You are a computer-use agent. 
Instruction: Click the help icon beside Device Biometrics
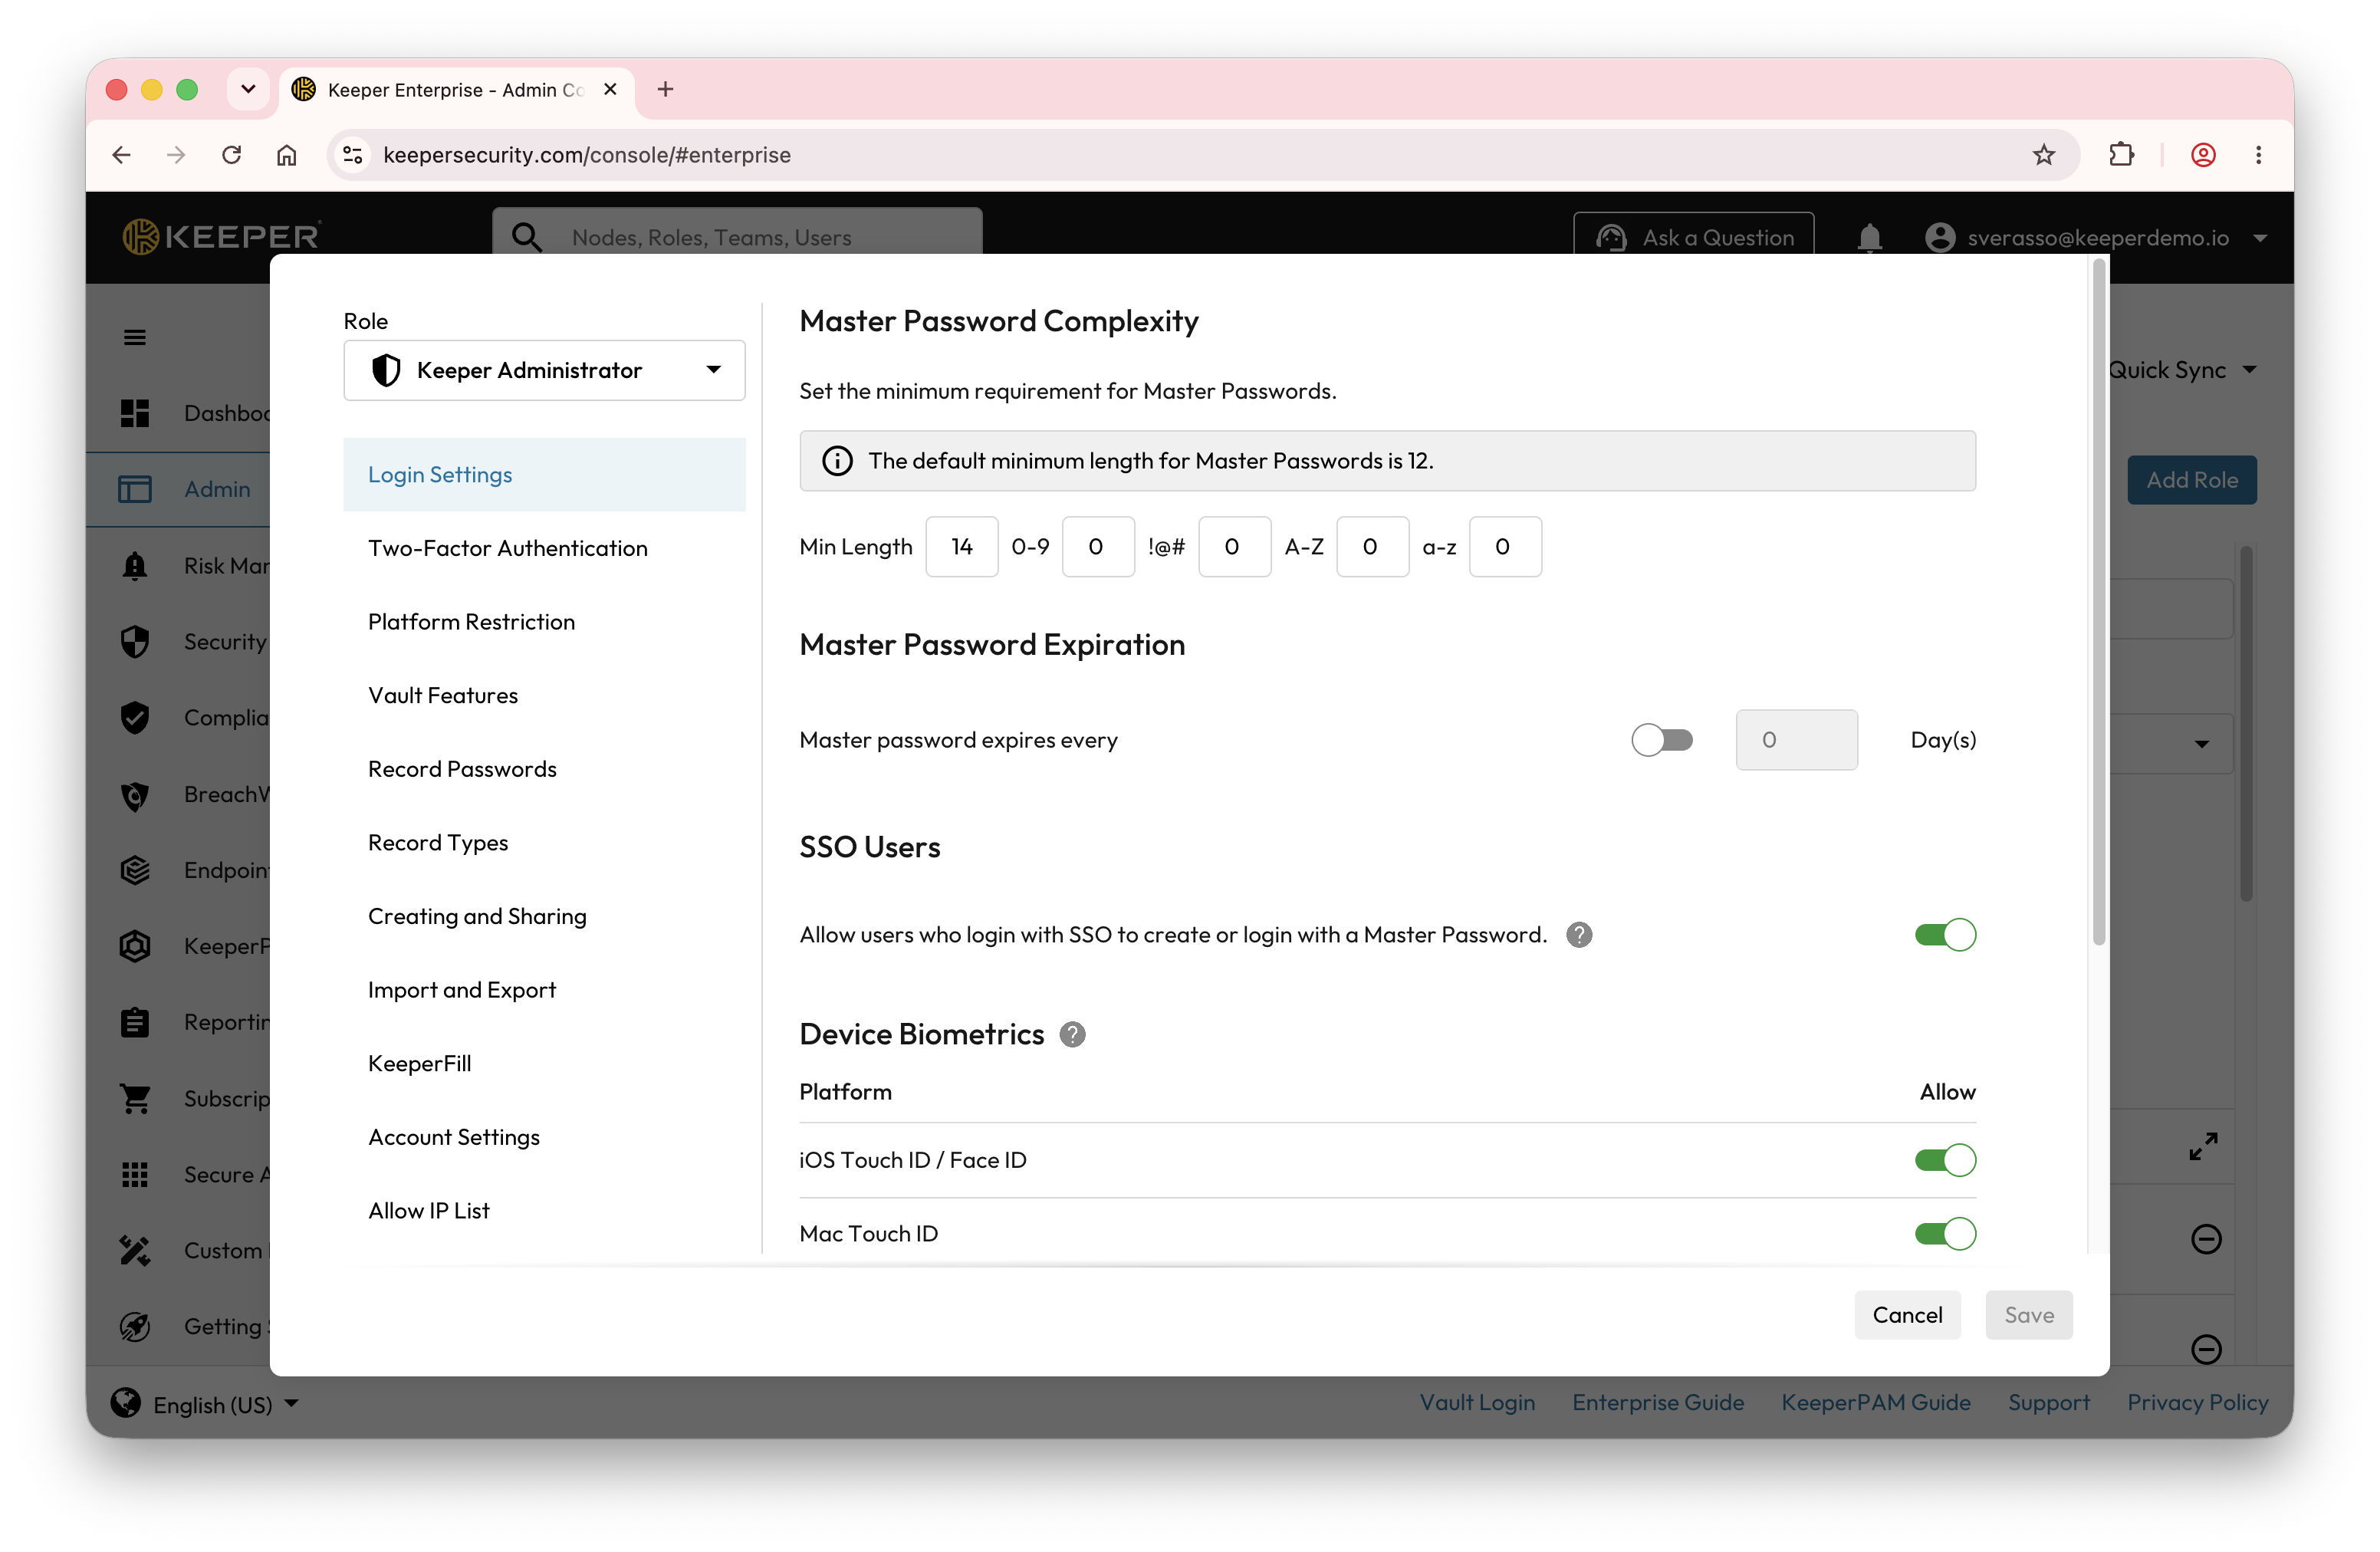[x=1072, y=1034]
